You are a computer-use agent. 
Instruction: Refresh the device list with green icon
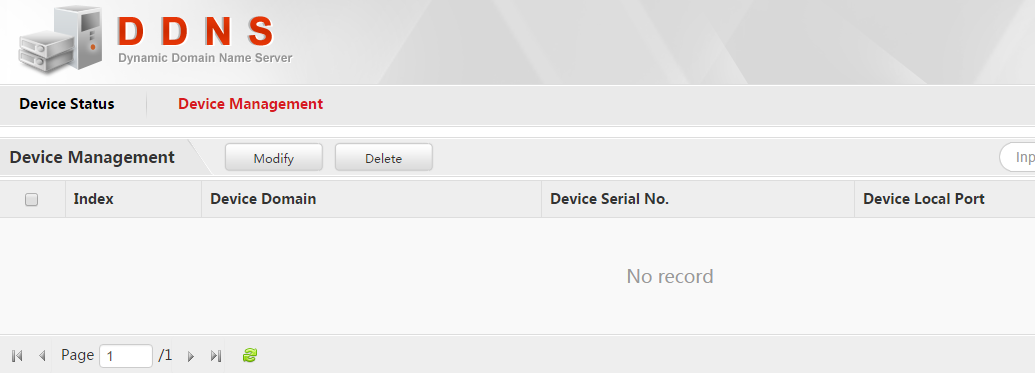click(x=250, y=356)
